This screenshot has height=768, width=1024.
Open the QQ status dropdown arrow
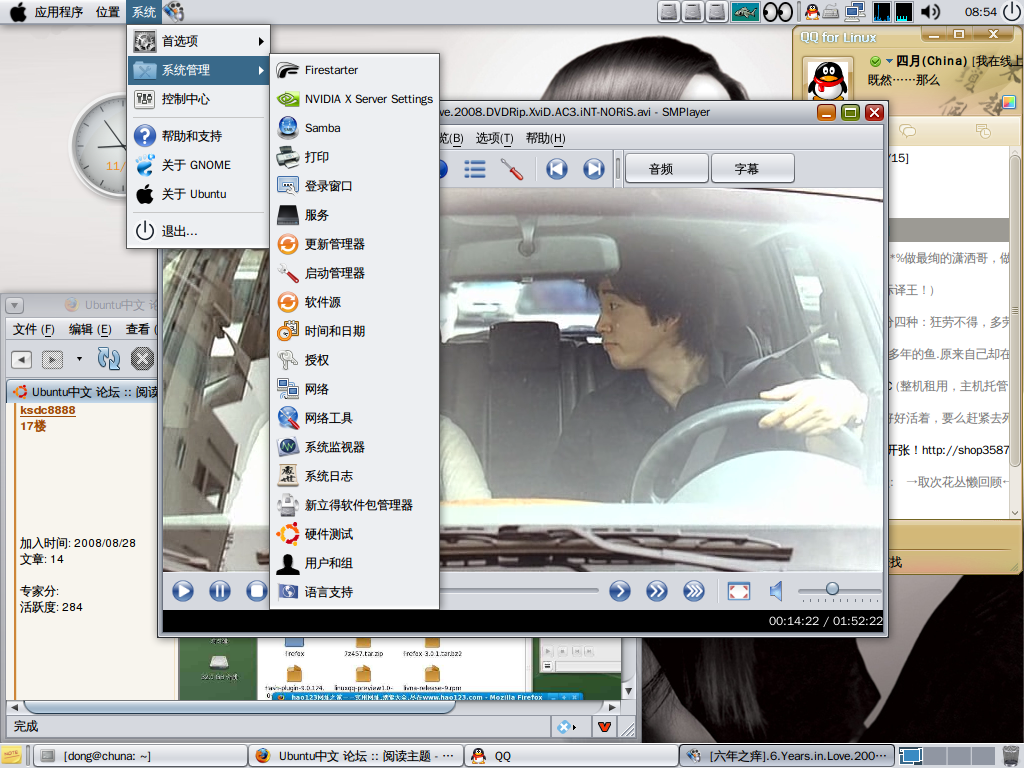[x=889, y=61]
